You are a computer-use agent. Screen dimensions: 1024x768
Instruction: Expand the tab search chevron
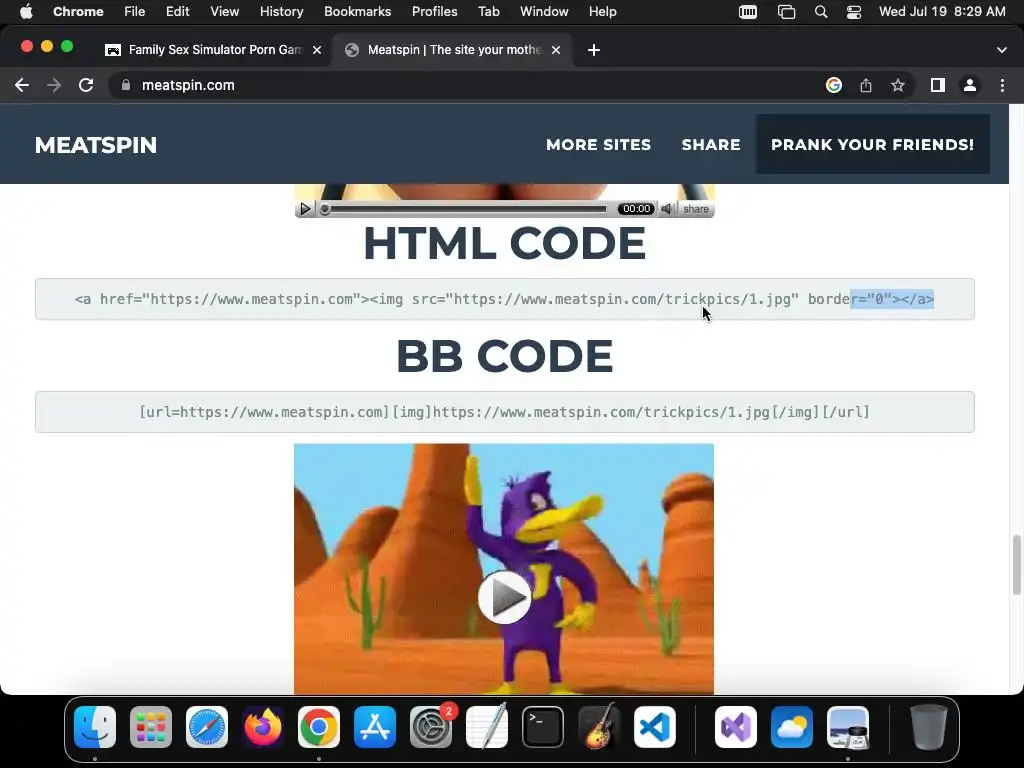click(1002, 50)
